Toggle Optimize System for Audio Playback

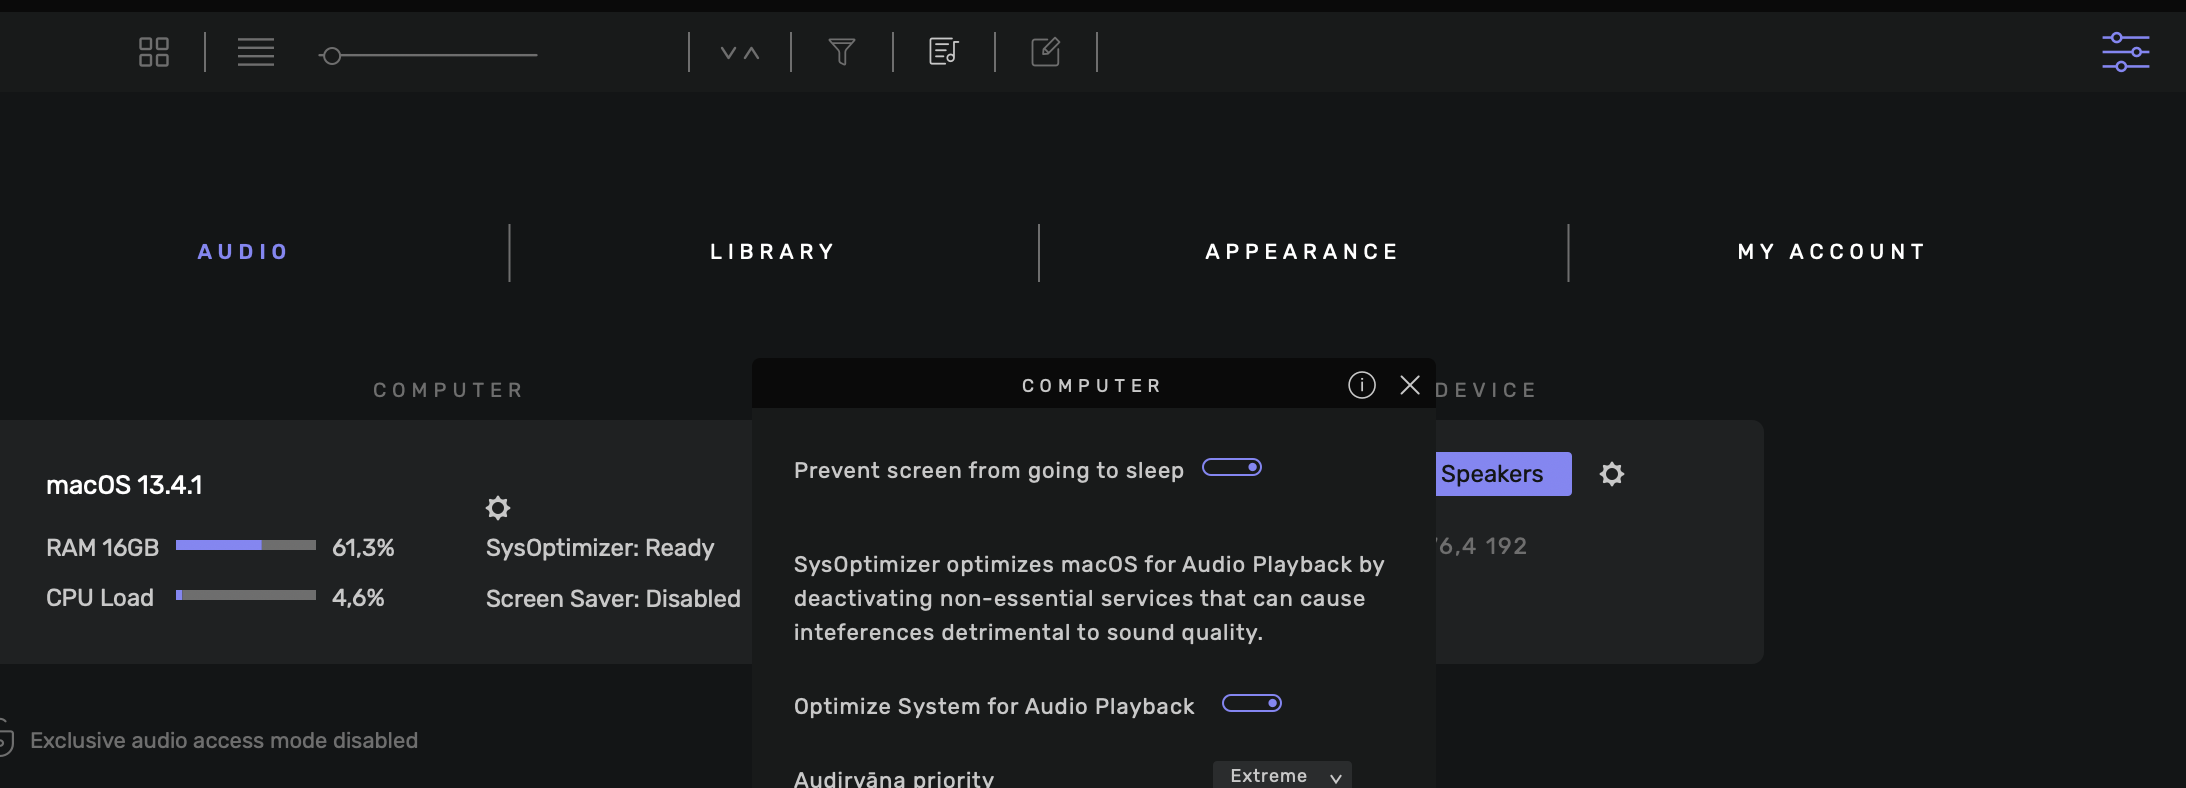pos(1252,703)
